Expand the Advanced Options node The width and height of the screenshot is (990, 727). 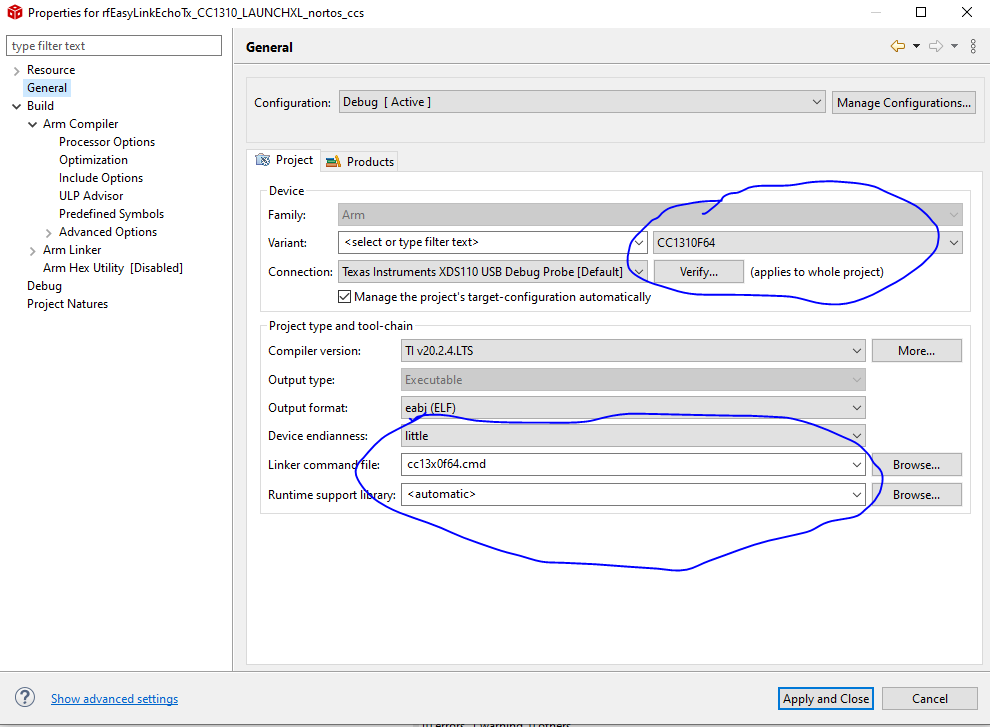coord(49,233)
